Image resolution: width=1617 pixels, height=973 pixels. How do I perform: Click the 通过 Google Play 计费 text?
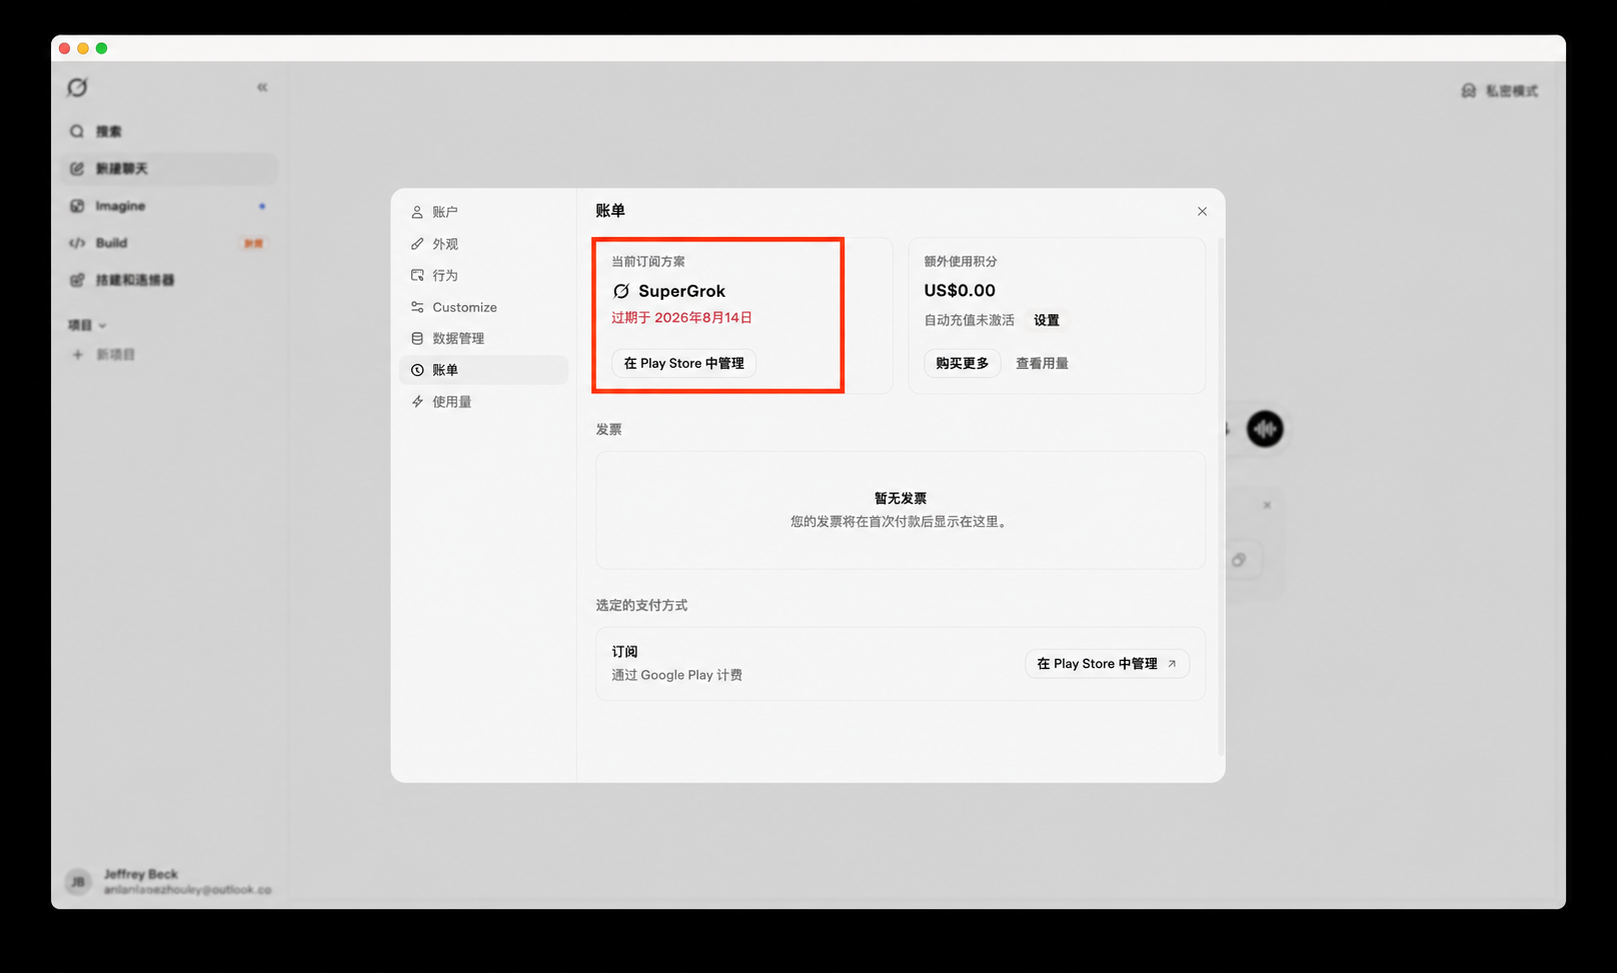[x=677, y=675]
